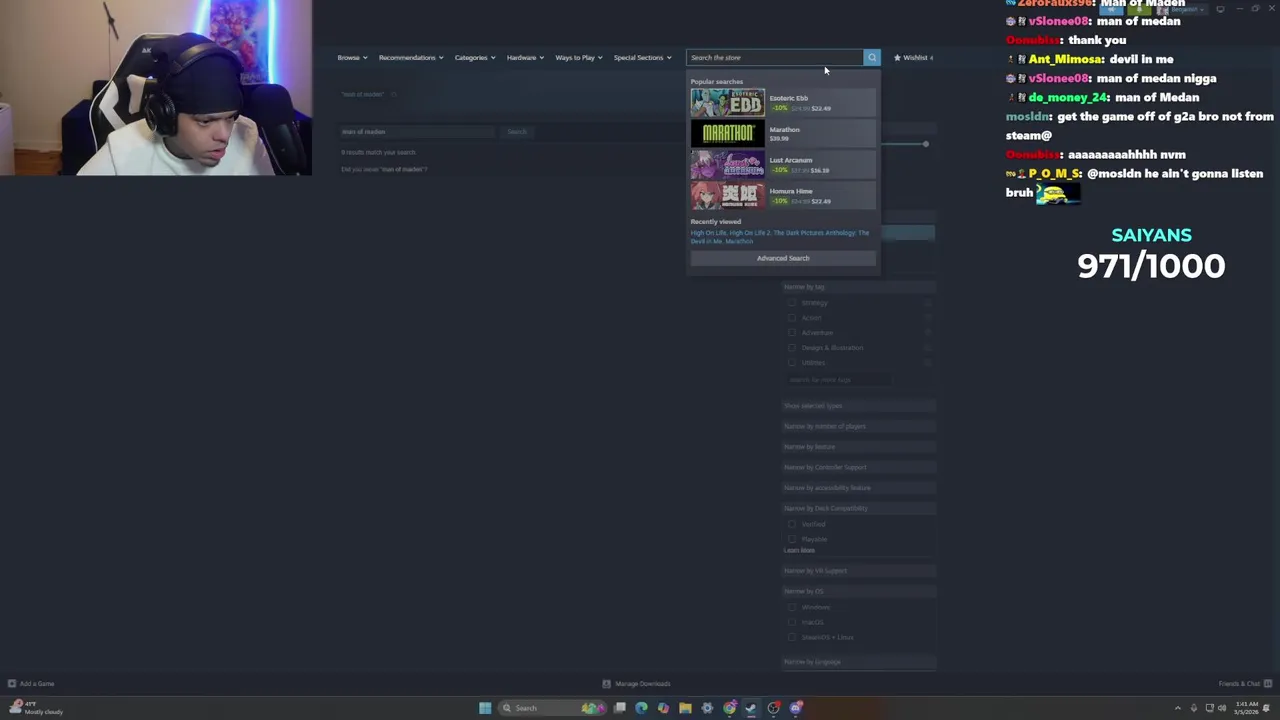Click the Search the store input field
Screen dimensions: 1280x720
click(774, 58)
